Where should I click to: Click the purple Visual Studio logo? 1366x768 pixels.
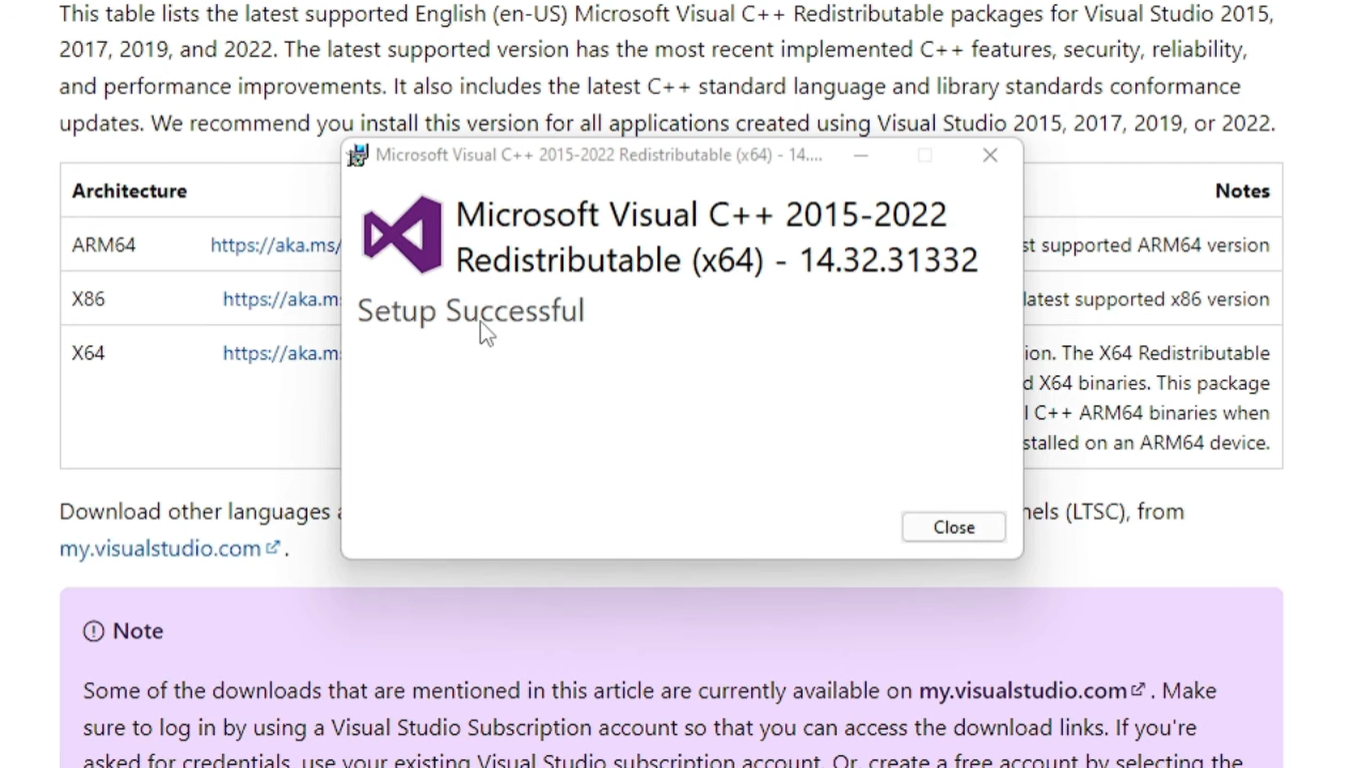[x=402, y=235]
